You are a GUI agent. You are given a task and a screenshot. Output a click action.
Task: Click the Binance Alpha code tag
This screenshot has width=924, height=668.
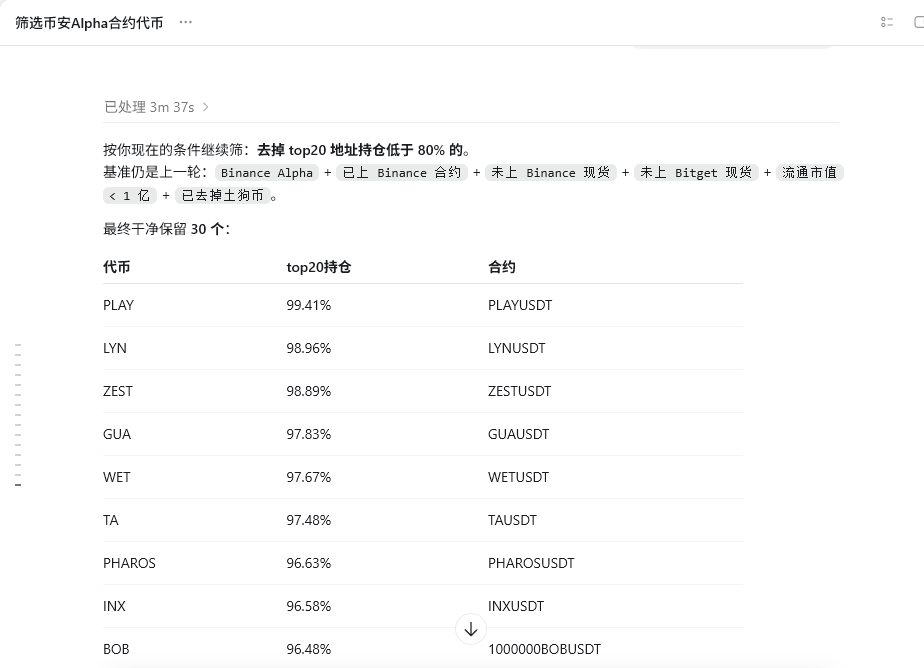tap(267, 173)
